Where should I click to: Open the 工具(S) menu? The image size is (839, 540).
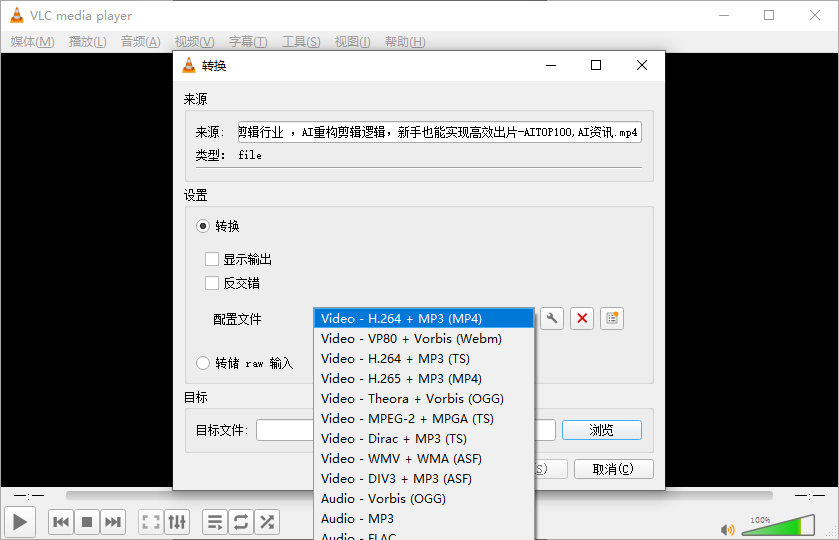pyautogui.click(x=301, y=42)
